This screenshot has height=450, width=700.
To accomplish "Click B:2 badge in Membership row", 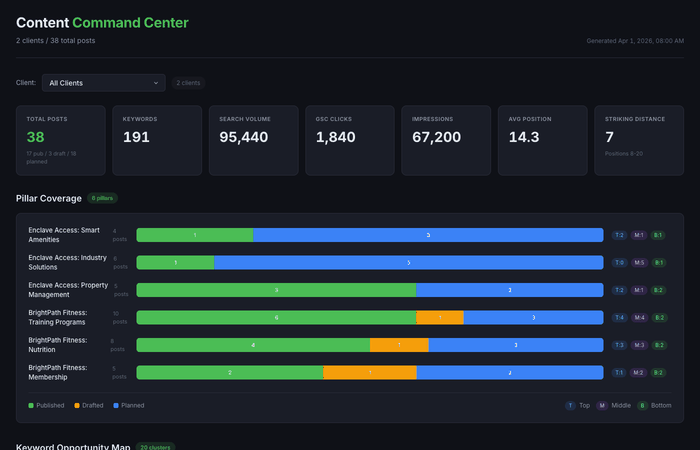I will coord(658,373).
